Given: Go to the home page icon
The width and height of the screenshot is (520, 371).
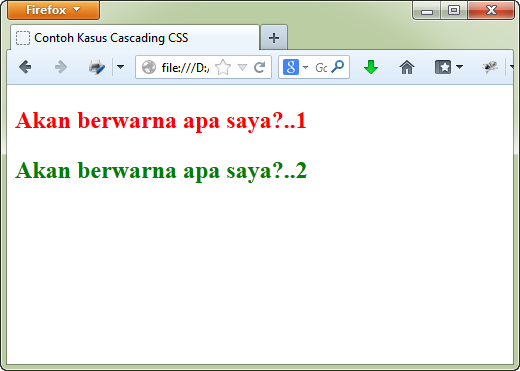Looking at the screenshot, I should coord(407,67).
